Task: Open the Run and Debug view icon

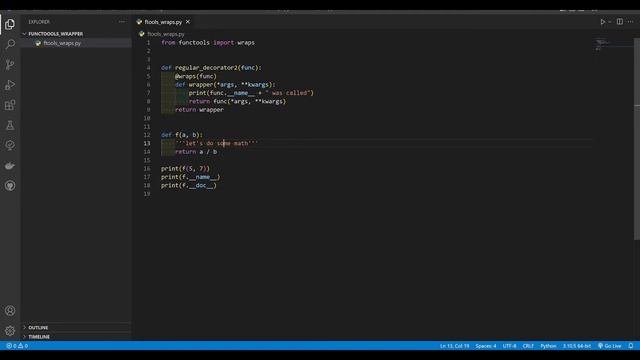Action: tap(10, 85)
